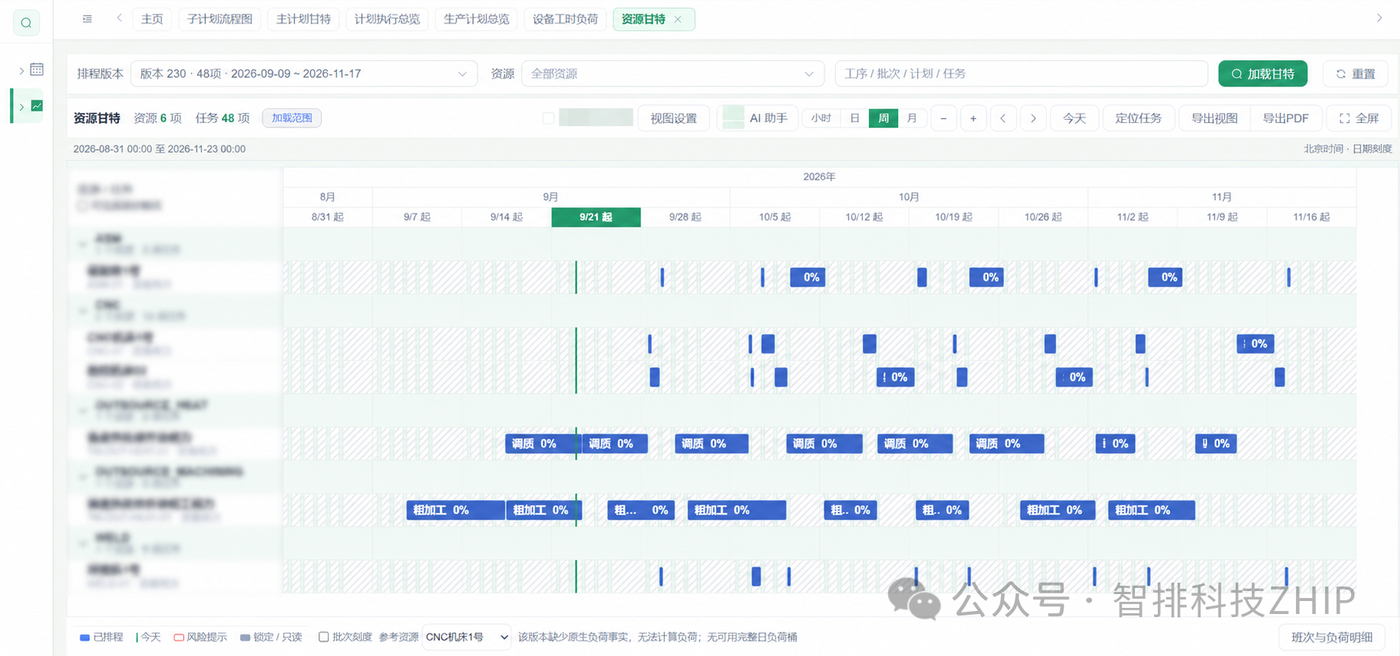Click the 11/16 起 week header
Image resolution: width=1400 pixels, height=656 pixels.
coord(1311,217)
